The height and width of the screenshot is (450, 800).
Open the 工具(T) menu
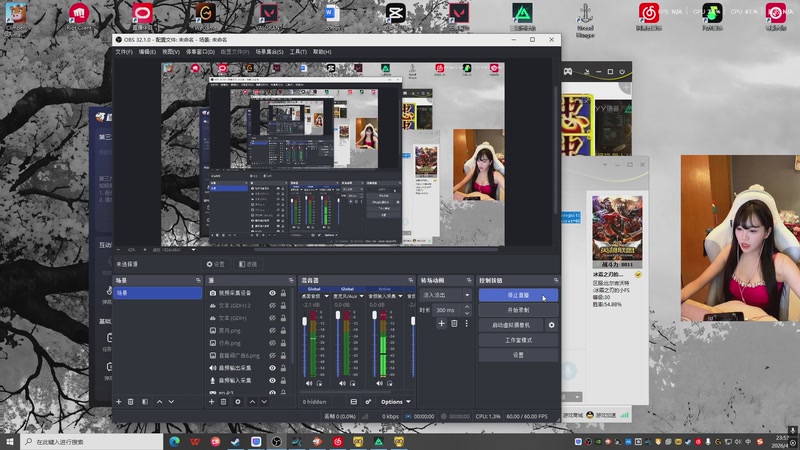[x=298, y=51]
